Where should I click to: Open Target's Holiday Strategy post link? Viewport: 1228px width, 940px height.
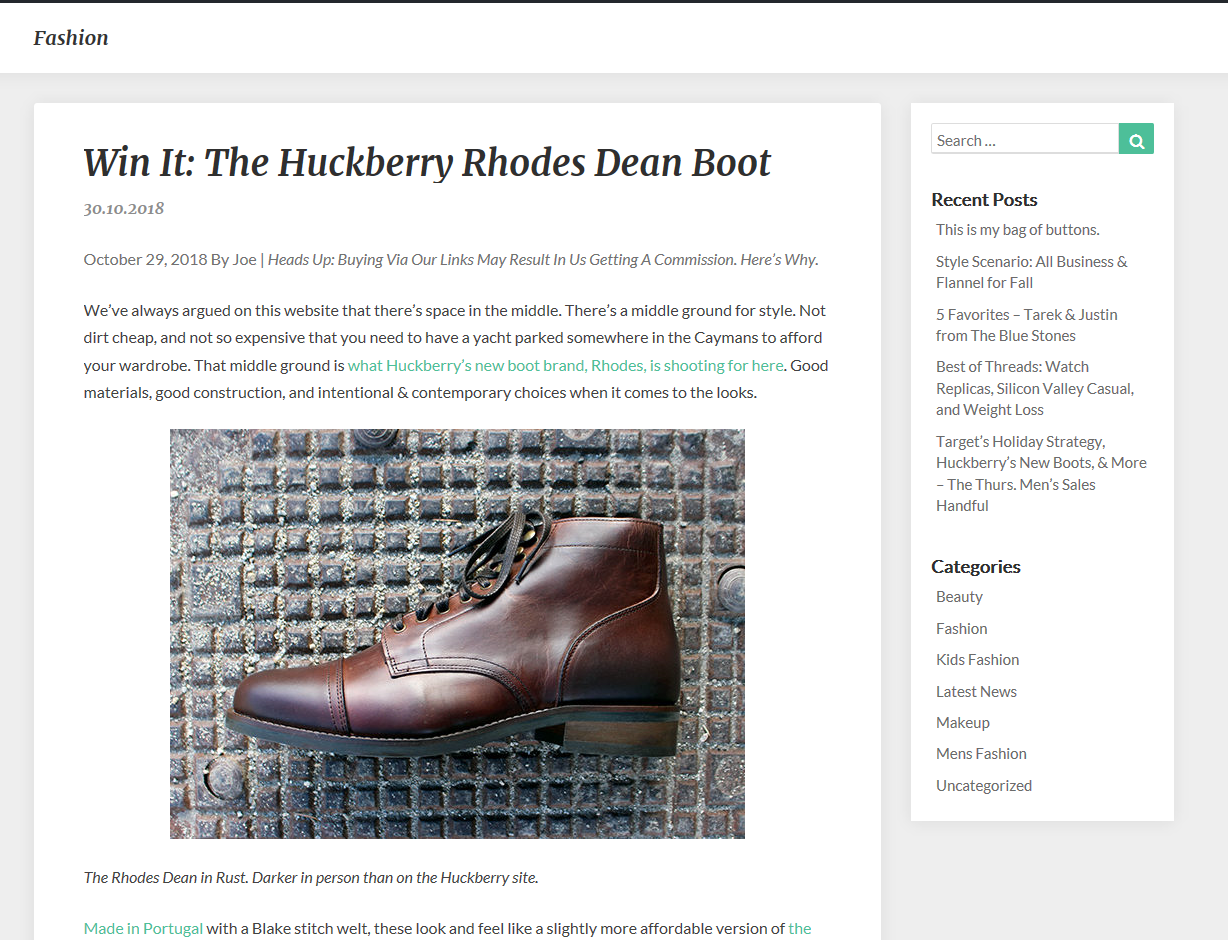click(1040, 473)
